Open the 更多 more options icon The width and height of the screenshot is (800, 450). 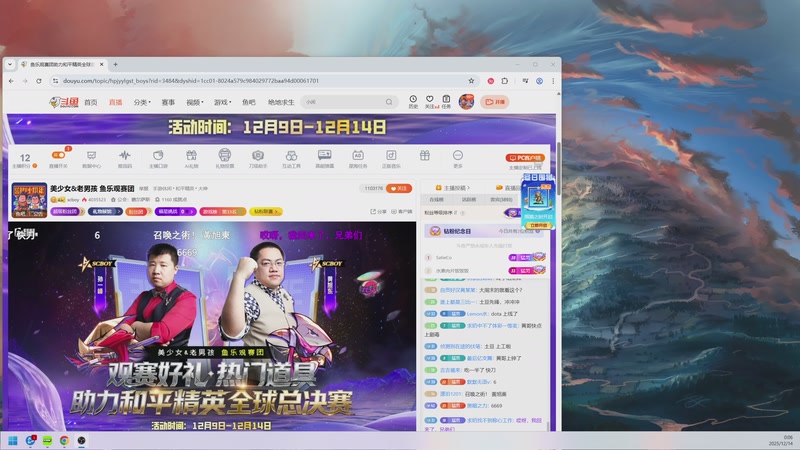[458, 155]
